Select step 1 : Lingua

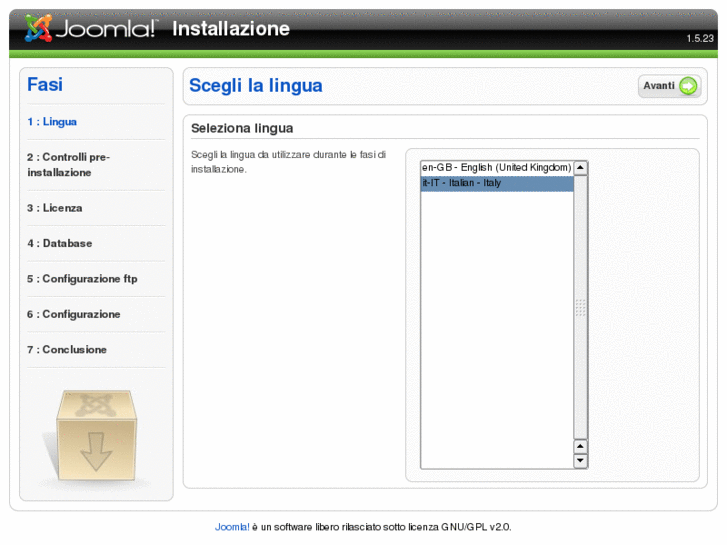pyautogui.click(x=52, y=122)
